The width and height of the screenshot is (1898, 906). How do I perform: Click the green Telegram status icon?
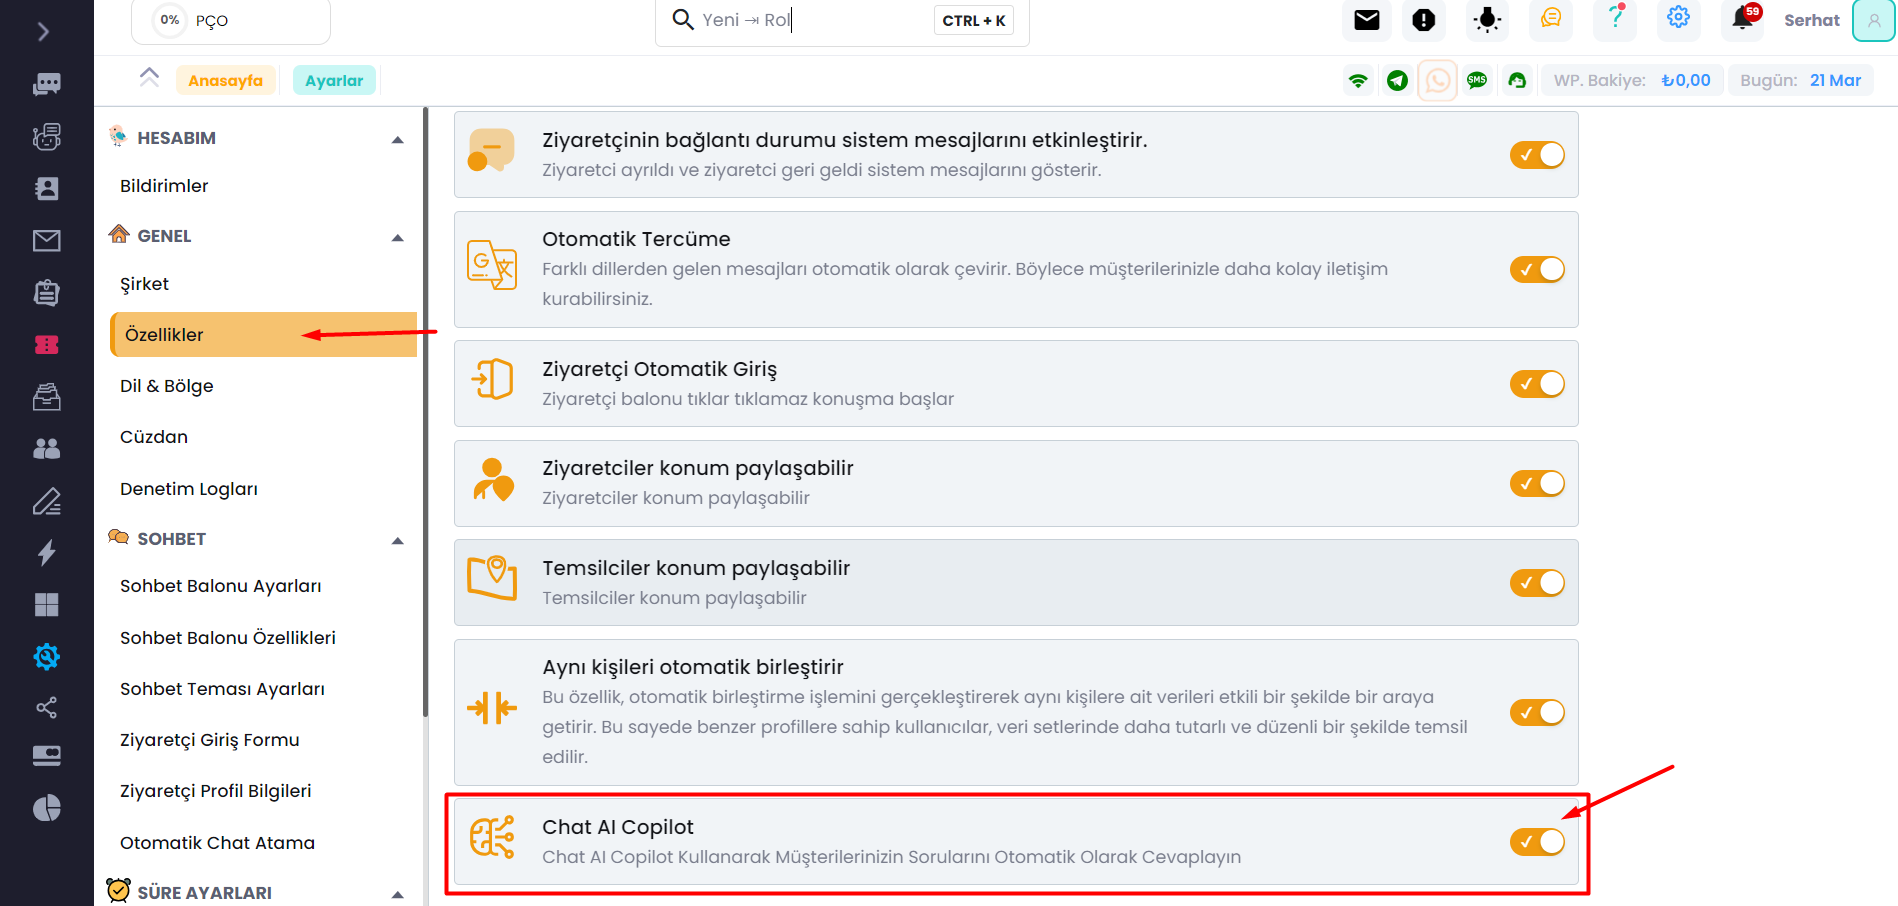[x=1398, y=80]
